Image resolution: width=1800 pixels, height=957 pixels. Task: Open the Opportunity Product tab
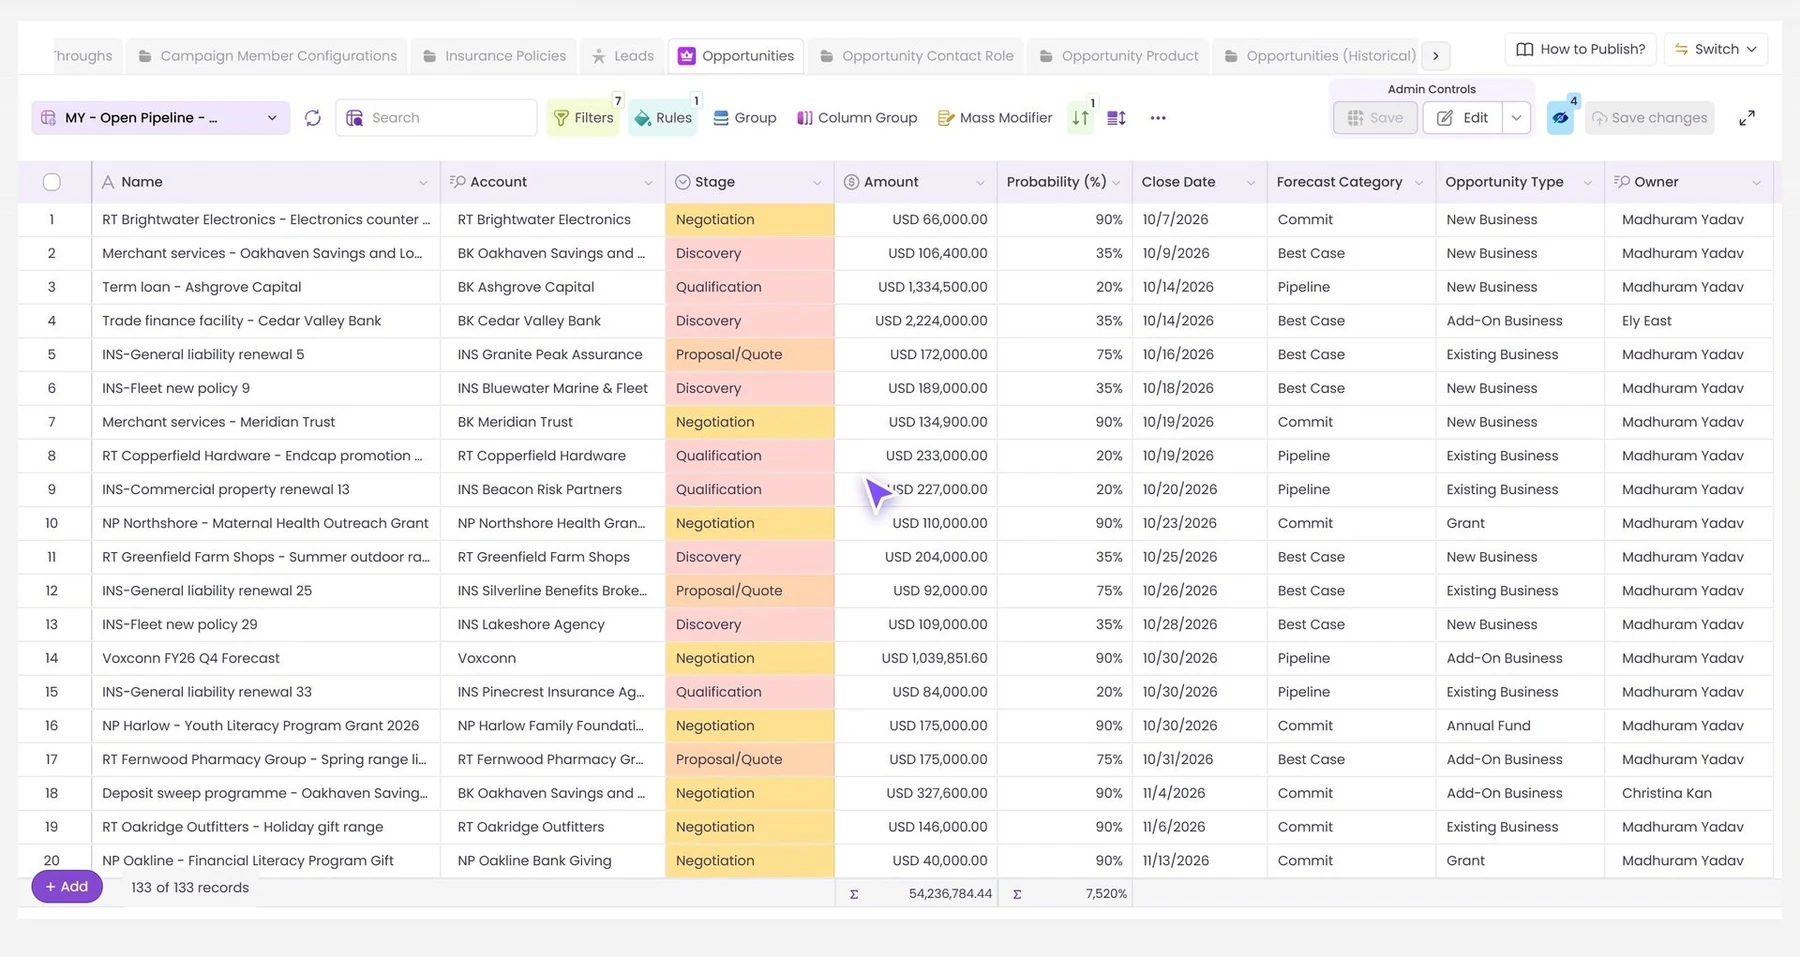point(1119,56)
